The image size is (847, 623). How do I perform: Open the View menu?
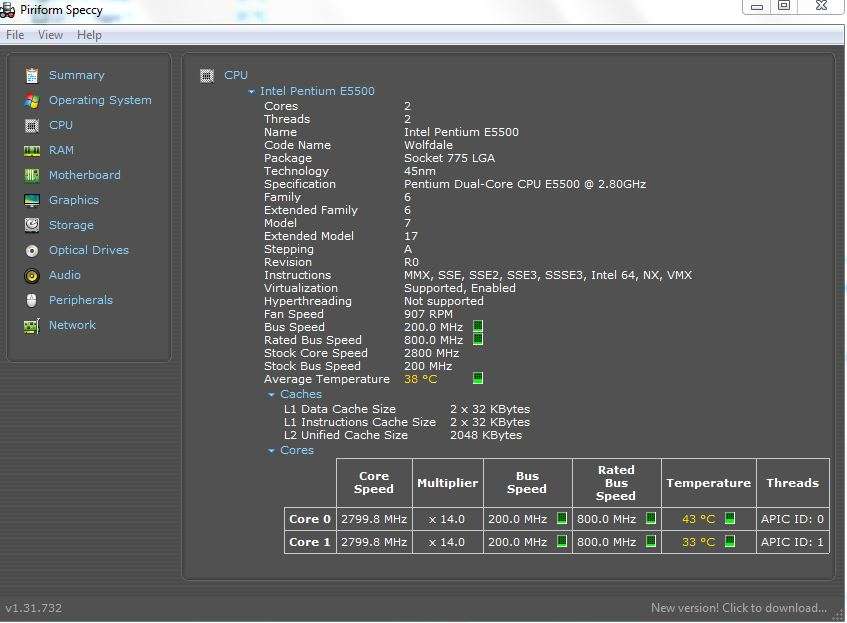50,35
